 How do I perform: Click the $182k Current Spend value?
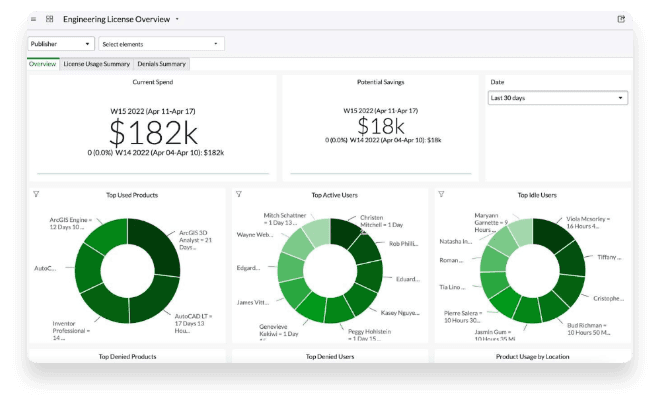(x=153, y=133)
